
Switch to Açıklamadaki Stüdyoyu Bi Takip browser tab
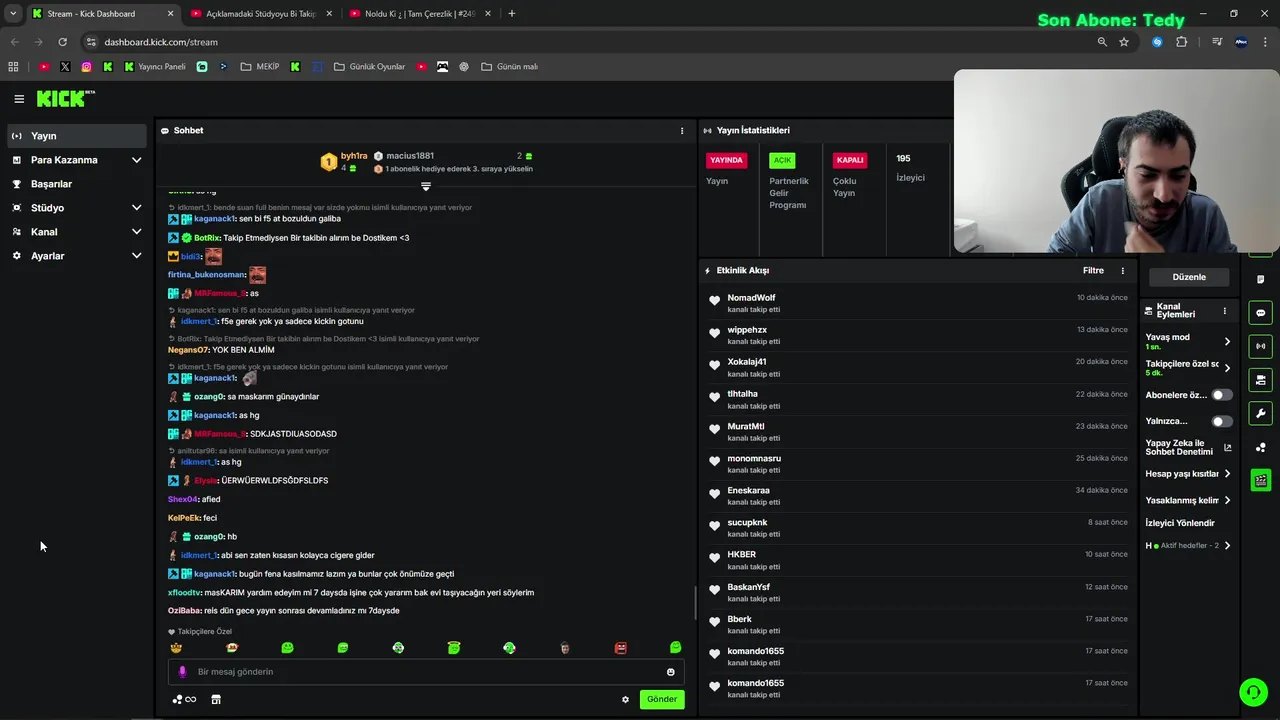click(x=260, y=14)
